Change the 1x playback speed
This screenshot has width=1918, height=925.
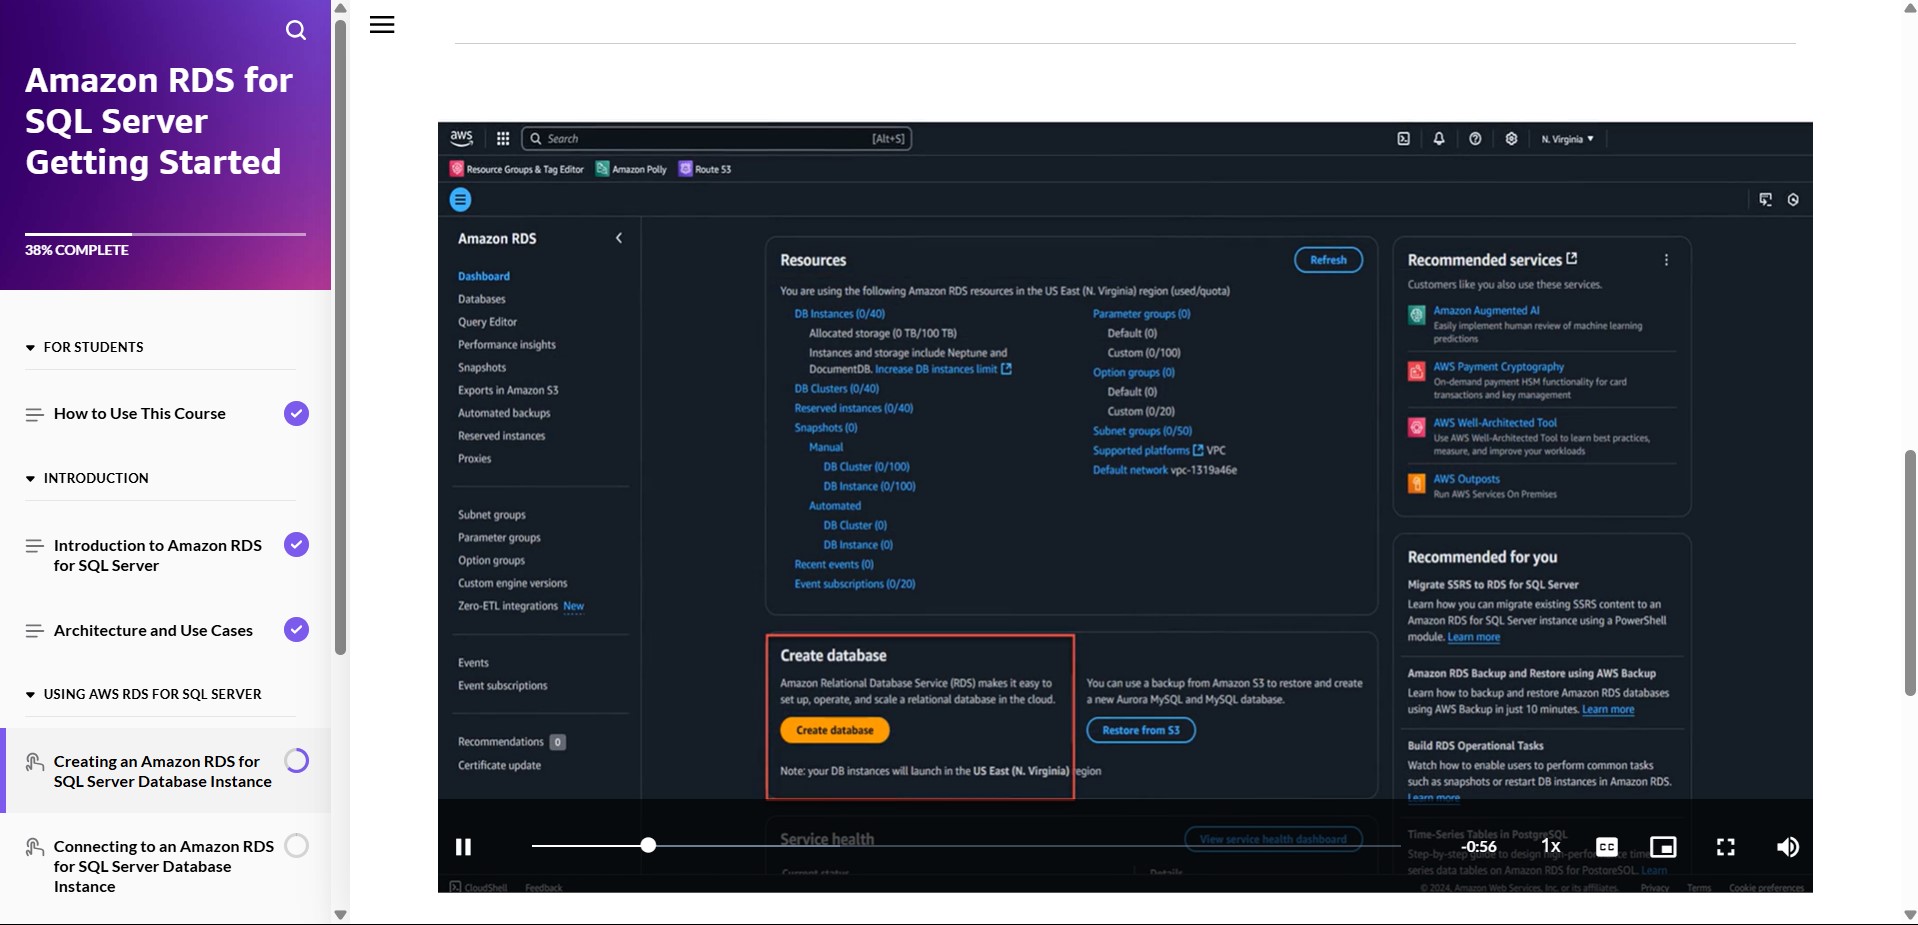click(1551, 846)
